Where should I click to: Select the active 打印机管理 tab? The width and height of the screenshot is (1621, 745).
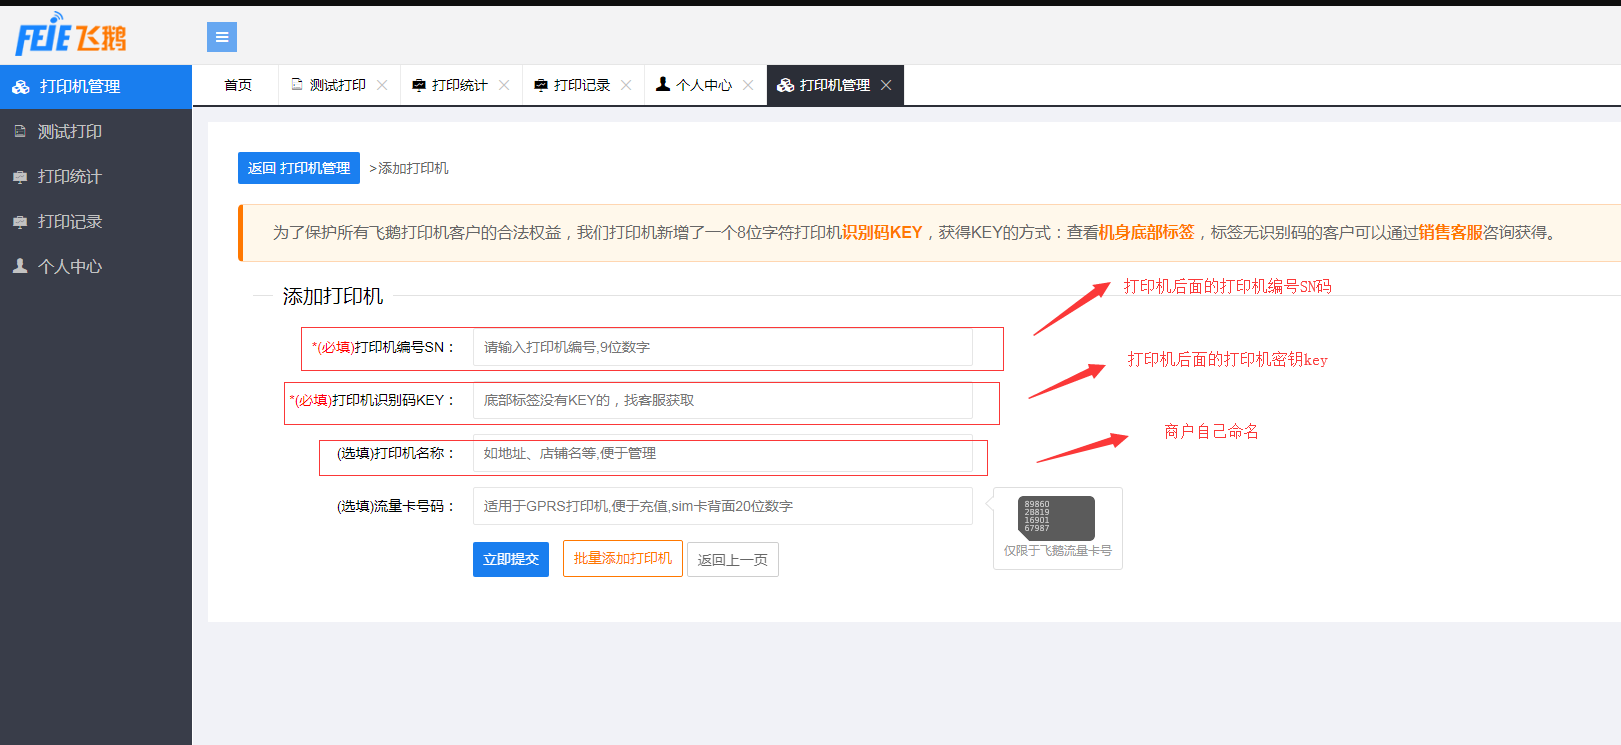point(834,85)
